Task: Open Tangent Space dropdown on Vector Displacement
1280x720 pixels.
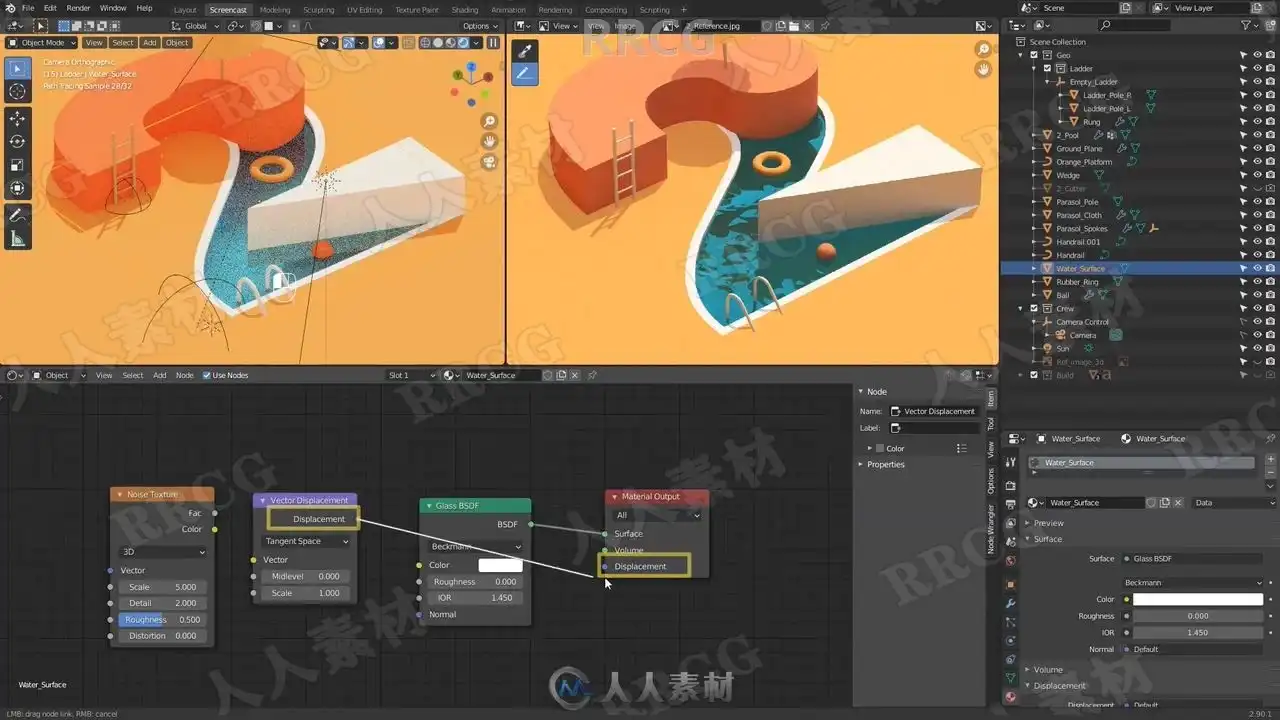Action: [307, 541]
